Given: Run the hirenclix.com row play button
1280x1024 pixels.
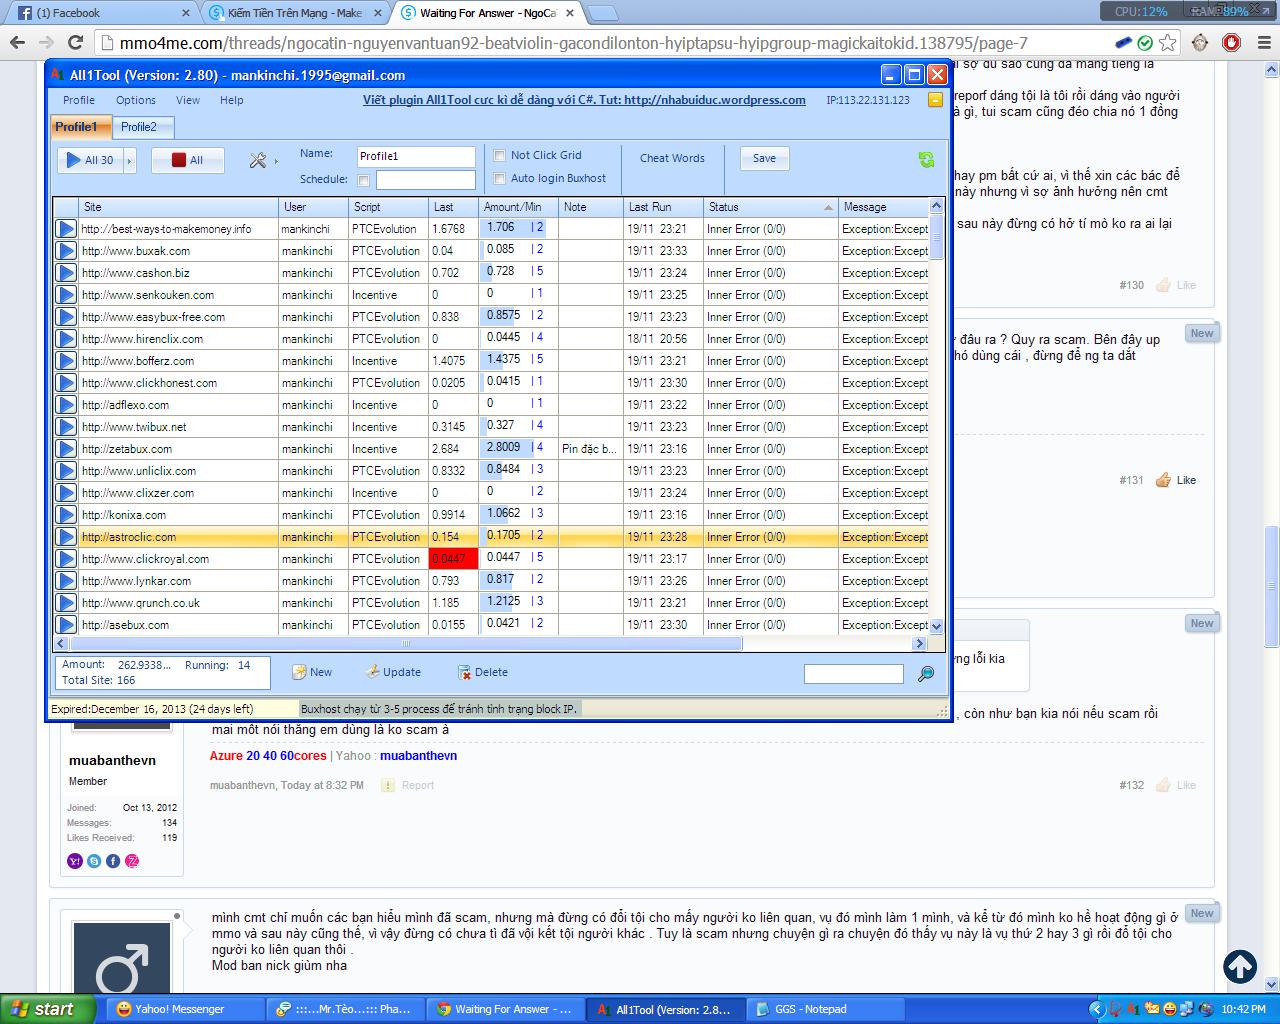Looking at the screenshot, I should [x=66, y=339].
